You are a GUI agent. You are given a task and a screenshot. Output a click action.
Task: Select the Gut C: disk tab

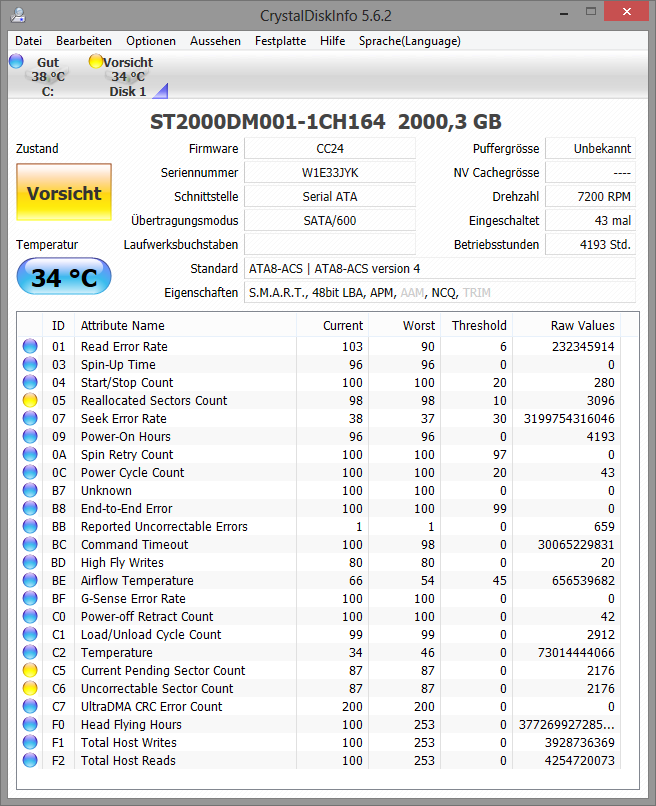(x=40, y=76)
